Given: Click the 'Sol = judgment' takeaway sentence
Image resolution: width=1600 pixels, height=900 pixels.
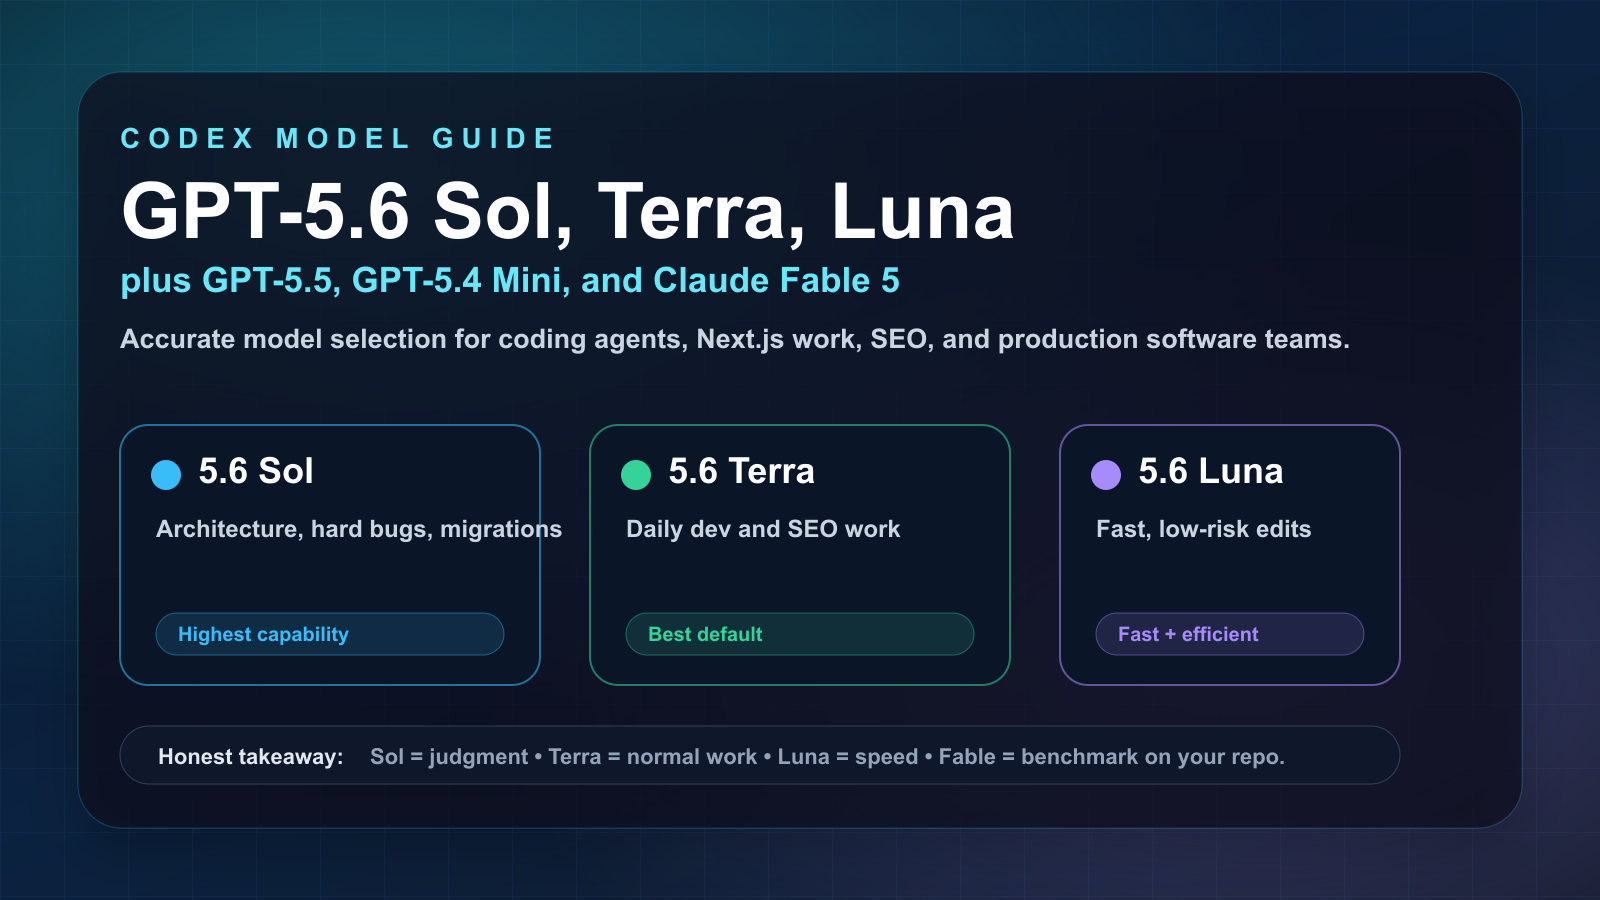Looking at the screenshot, I should (x=827, y=757).
